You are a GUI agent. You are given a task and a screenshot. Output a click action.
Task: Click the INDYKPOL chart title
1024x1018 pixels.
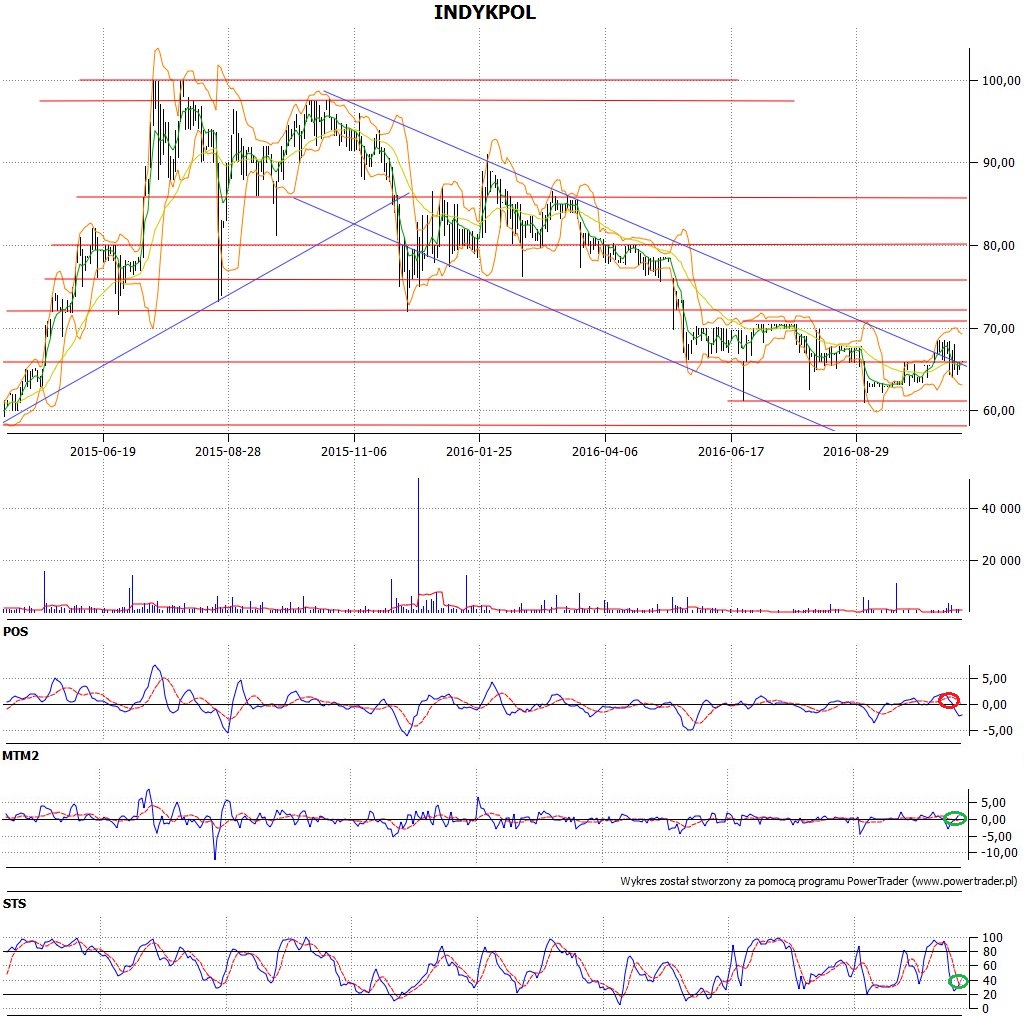pos(485,12)
